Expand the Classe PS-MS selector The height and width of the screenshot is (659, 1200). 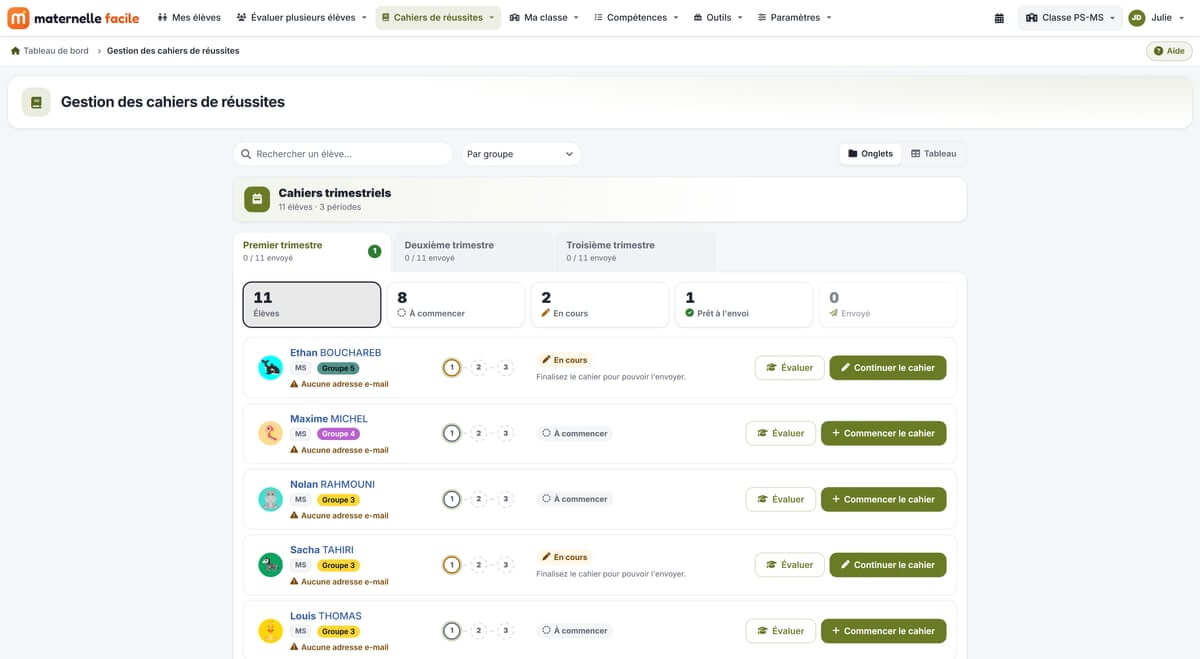coord(1070,18)
